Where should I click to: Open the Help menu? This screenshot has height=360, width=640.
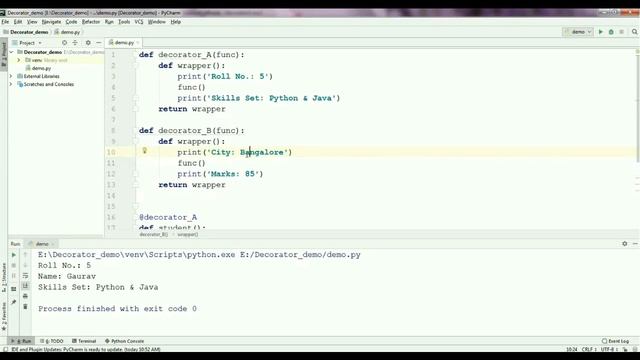point(176,22)
